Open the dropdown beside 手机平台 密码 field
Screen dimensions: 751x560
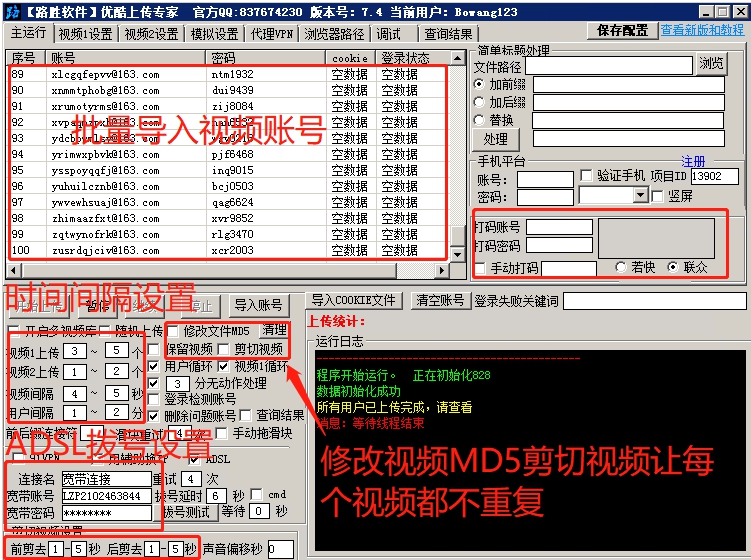pyautogui.click(x=640, y=195)
